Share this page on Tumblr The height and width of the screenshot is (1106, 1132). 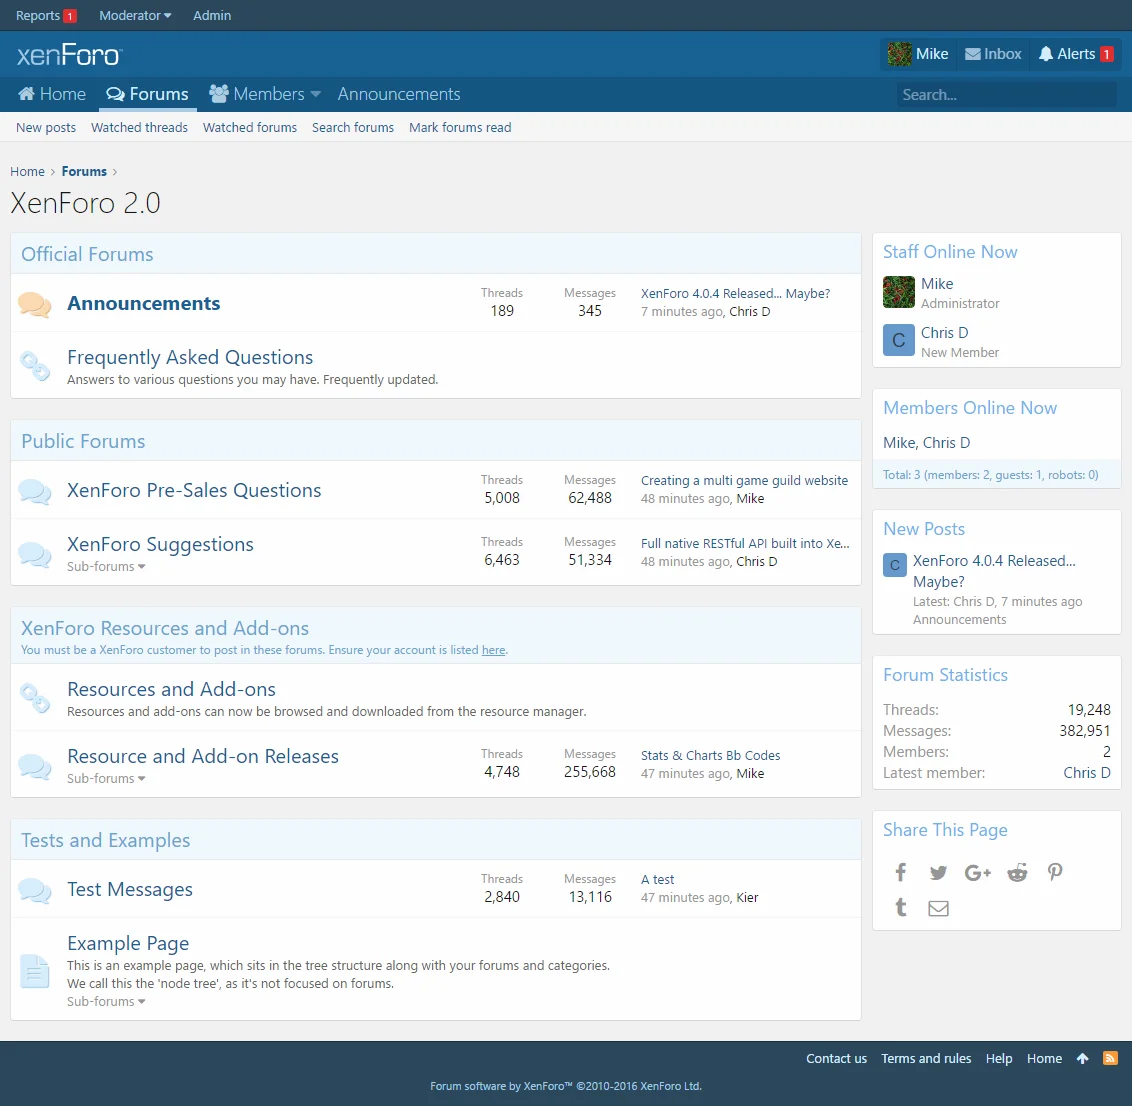pos(901,907)
